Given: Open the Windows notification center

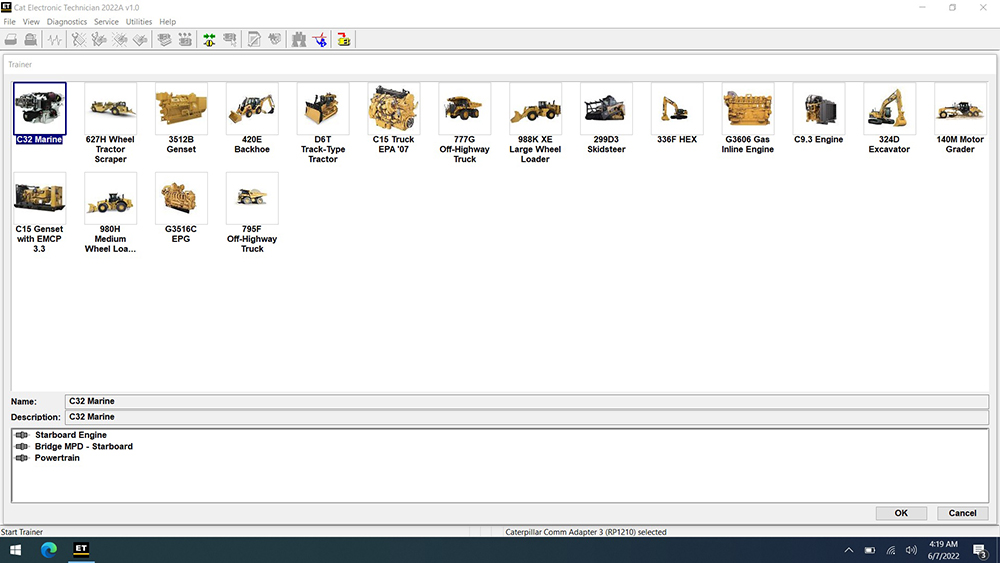Looking at the screenshot, I should click(980, 550).
